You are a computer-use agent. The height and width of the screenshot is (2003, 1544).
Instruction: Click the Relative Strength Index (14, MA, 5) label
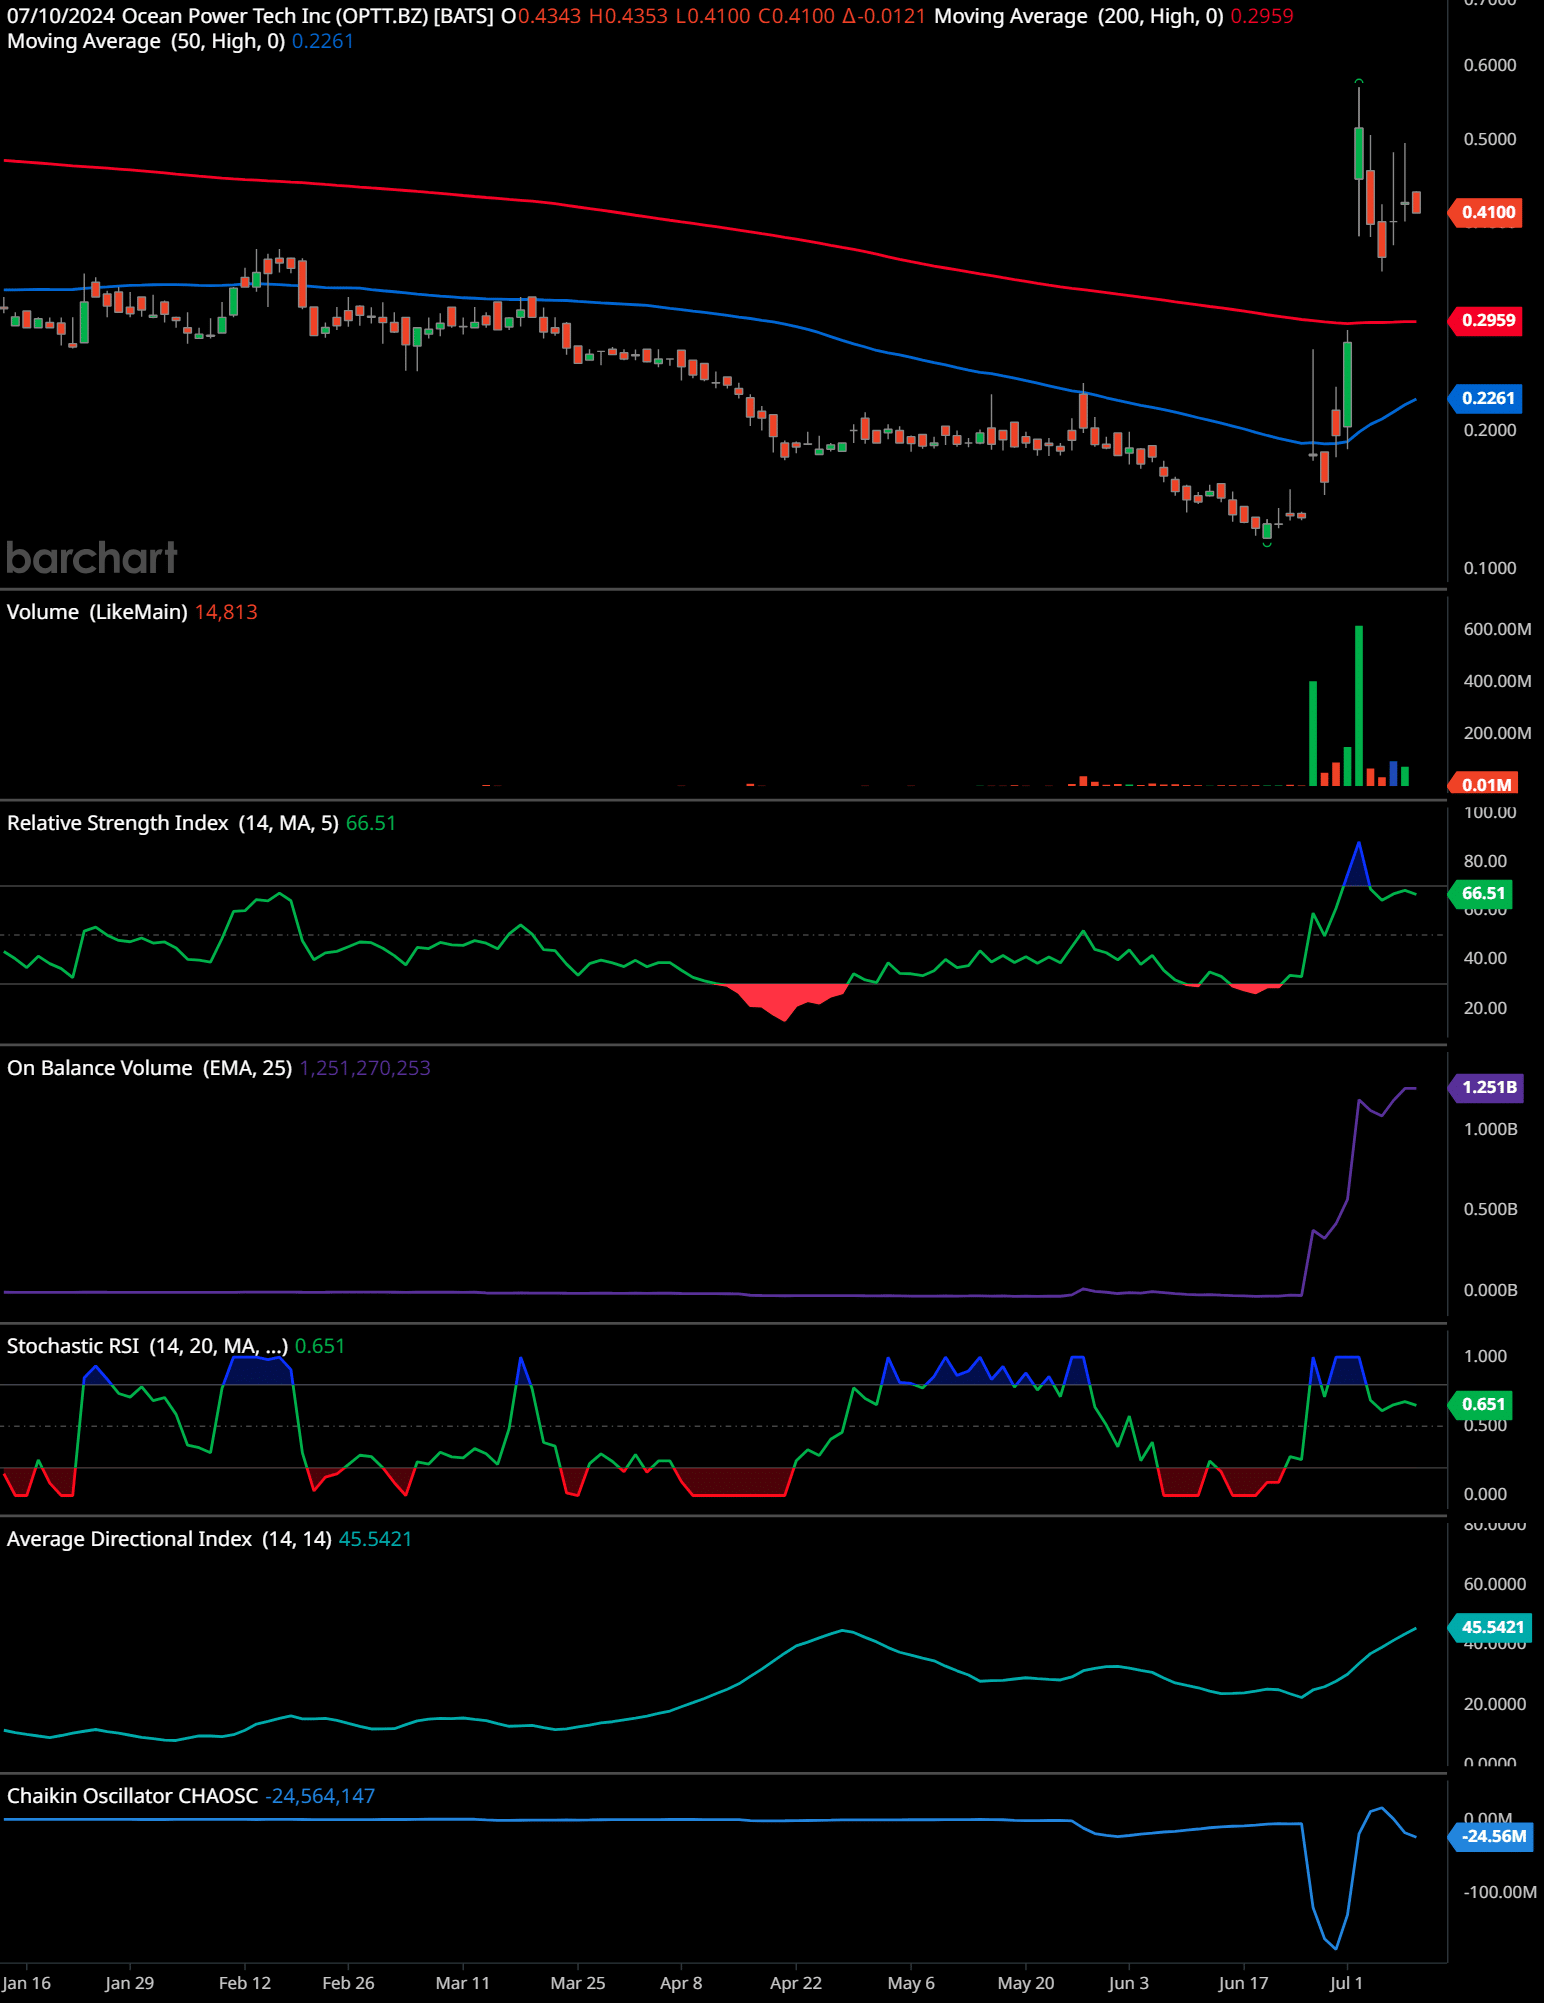coord(173,823)
